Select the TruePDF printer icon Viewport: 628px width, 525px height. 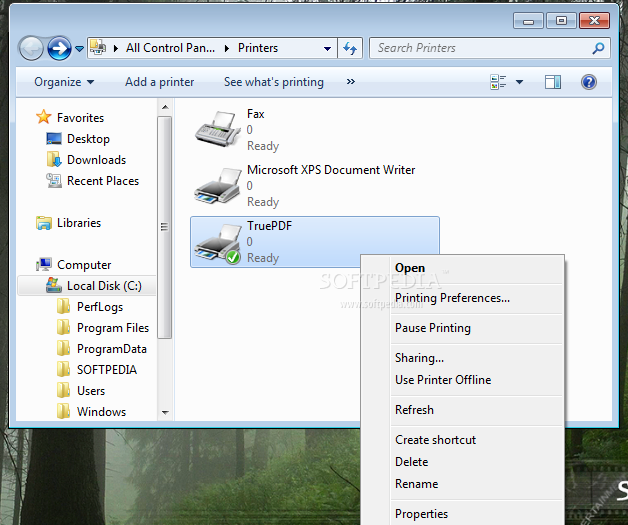click(x=217, y=243)
